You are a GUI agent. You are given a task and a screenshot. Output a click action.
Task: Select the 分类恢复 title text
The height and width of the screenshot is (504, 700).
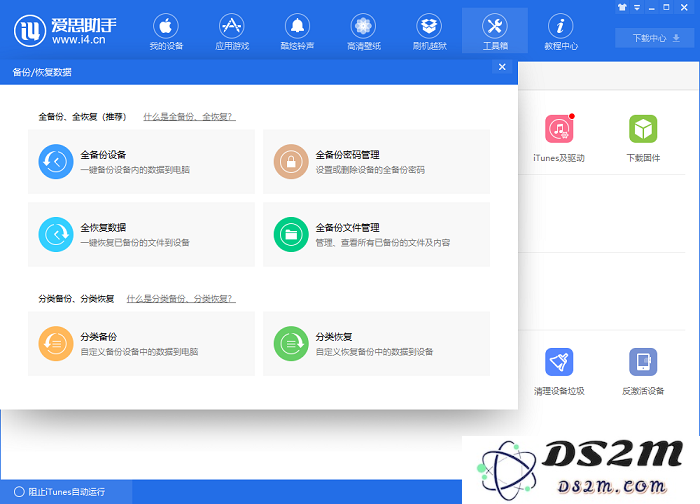pyautogui.click(x=334, y=337)
